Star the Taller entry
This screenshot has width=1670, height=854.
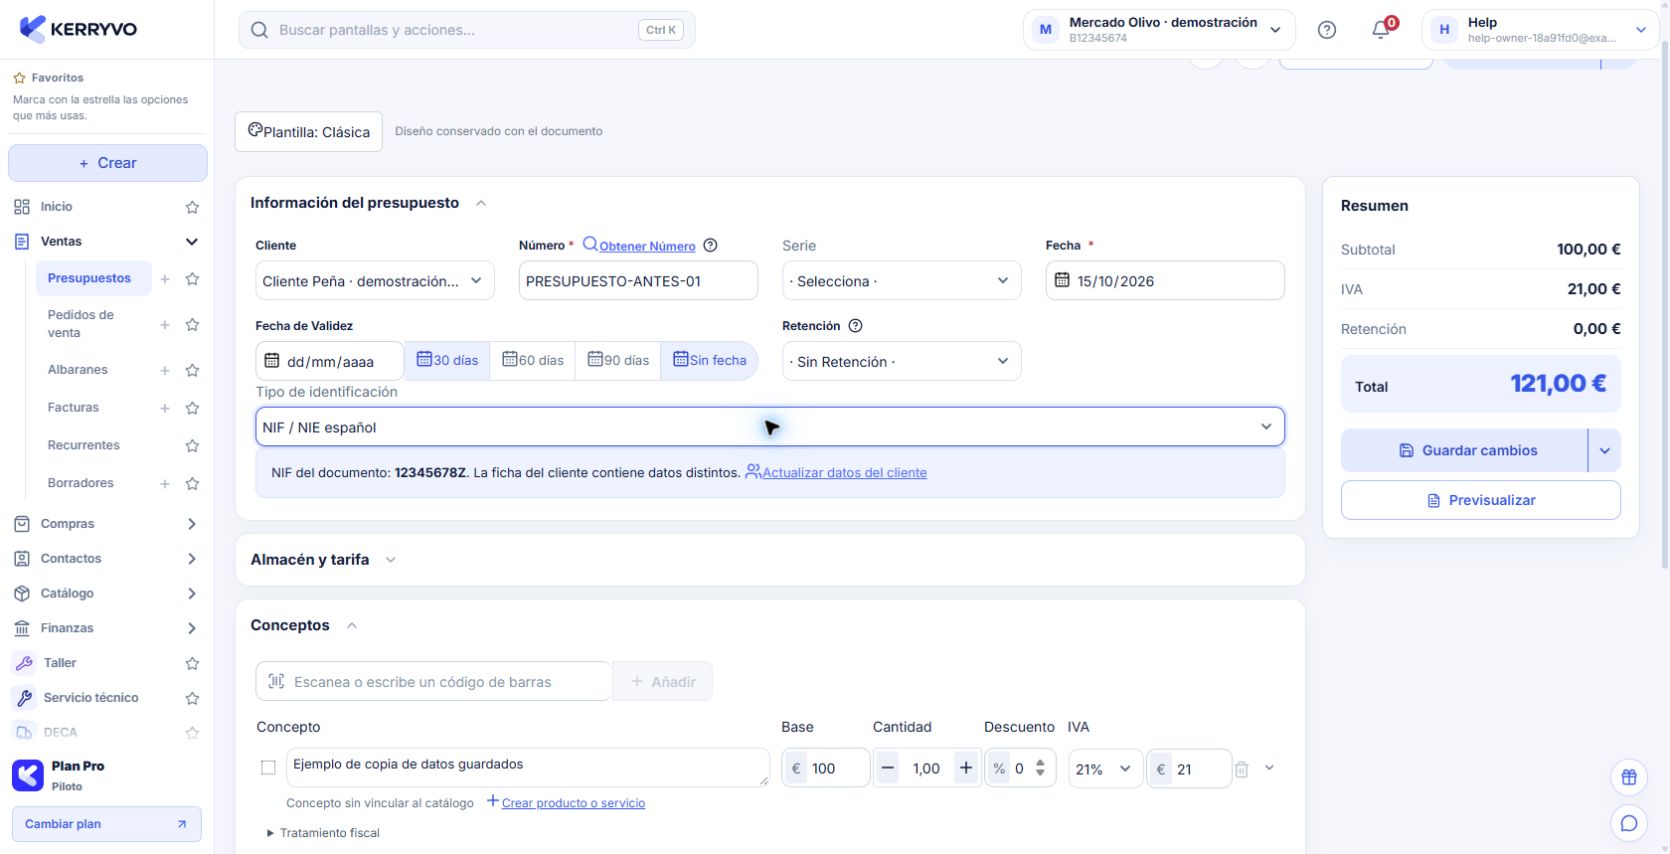pos(192,663)
